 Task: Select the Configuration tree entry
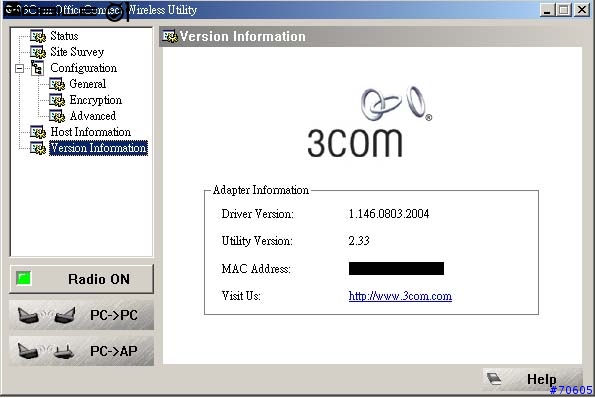pyautogui.click(x=83, y=68)
